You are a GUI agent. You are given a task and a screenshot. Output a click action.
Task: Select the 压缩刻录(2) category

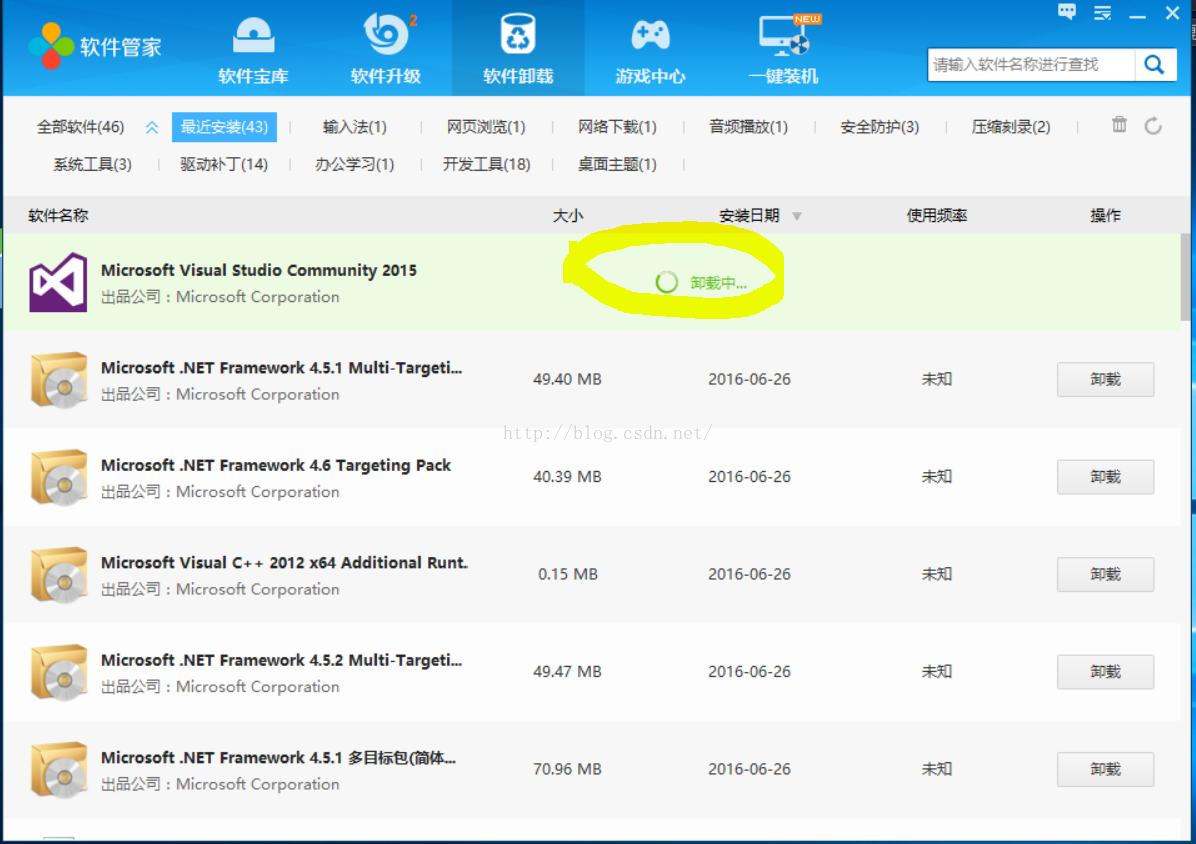coord(1011,127)
